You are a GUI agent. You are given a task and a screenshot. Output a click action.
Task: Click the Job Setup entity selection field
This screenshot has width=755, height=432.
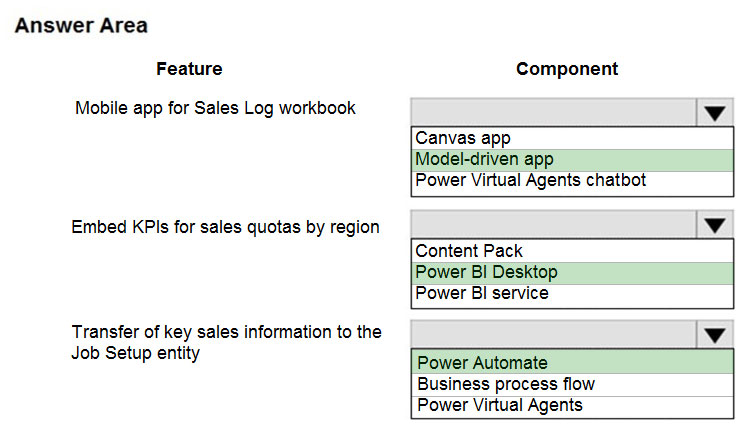[554, 335]
